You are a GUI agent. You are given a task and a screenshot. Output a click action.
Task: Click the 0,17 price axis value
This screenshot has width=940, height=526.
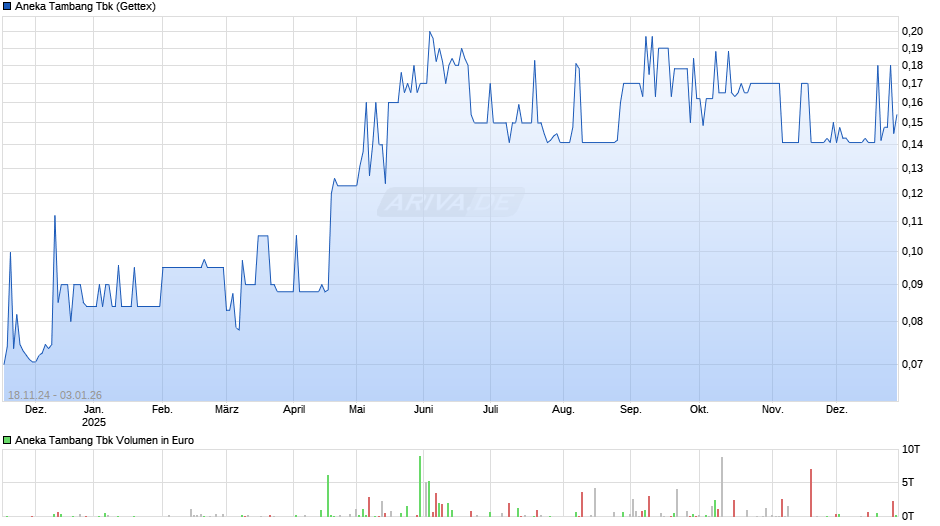tap(912, 83)
